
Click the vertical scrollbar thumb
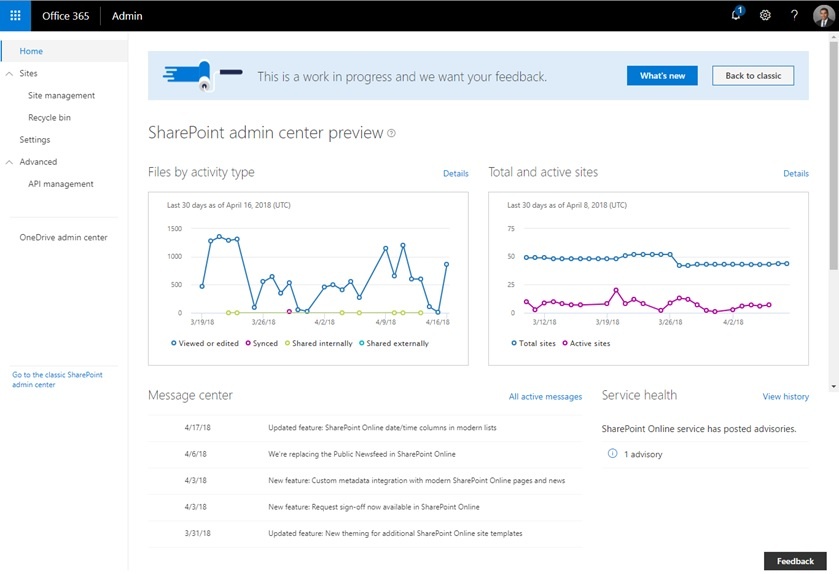point(833,155)
